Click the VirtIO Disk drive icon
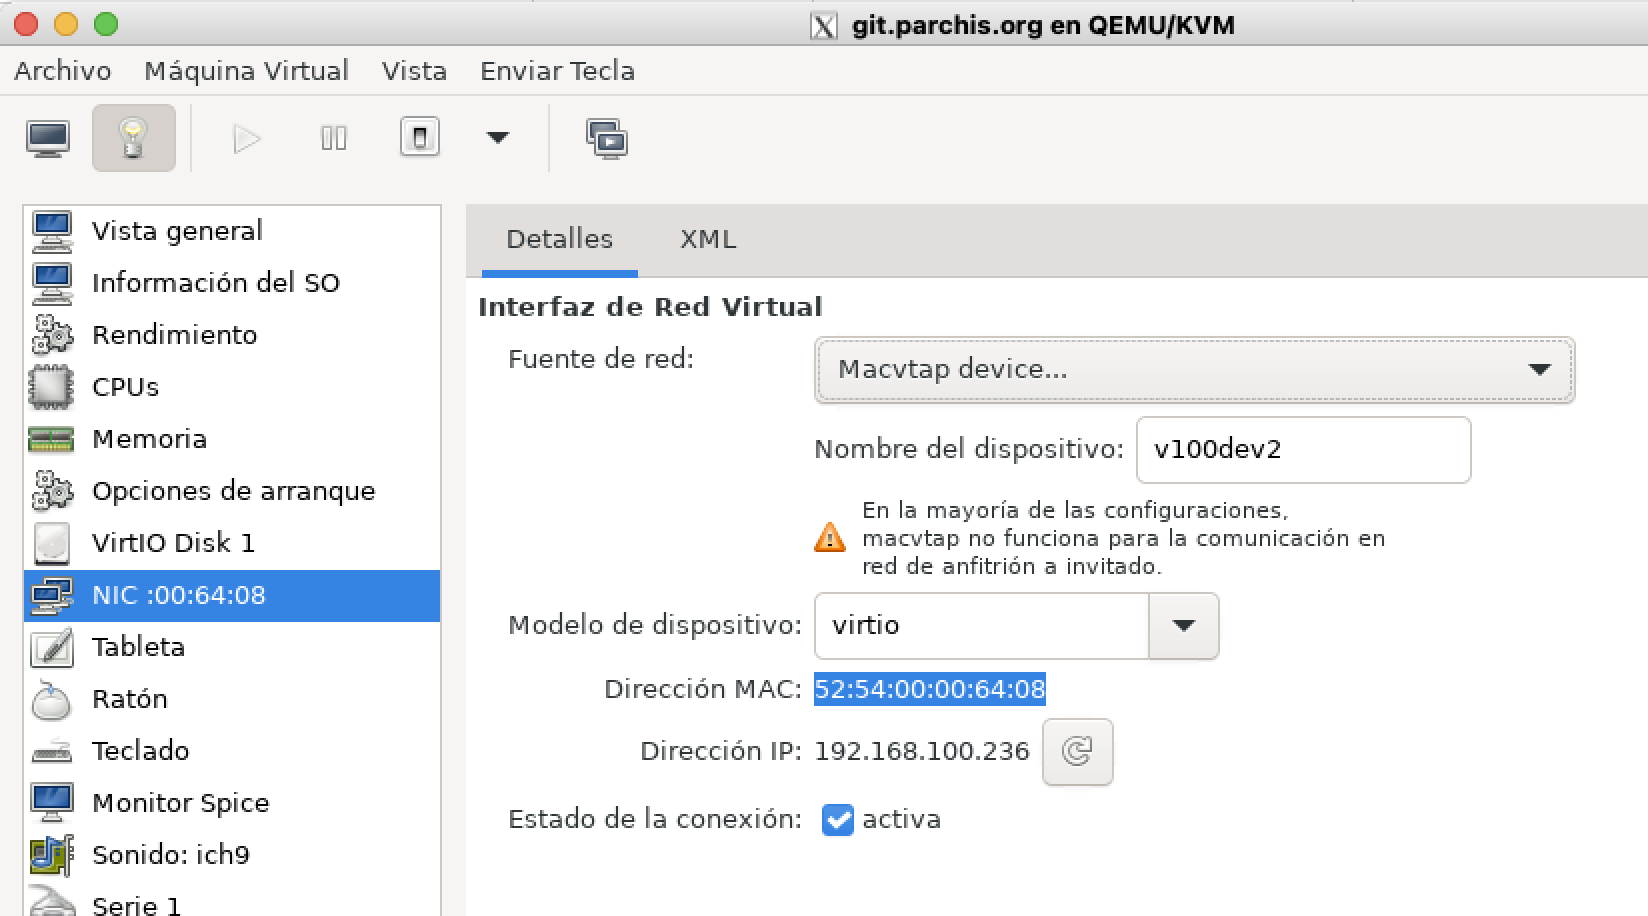The width and height of the screenshot is (1648, 916). tap(52, 543)
